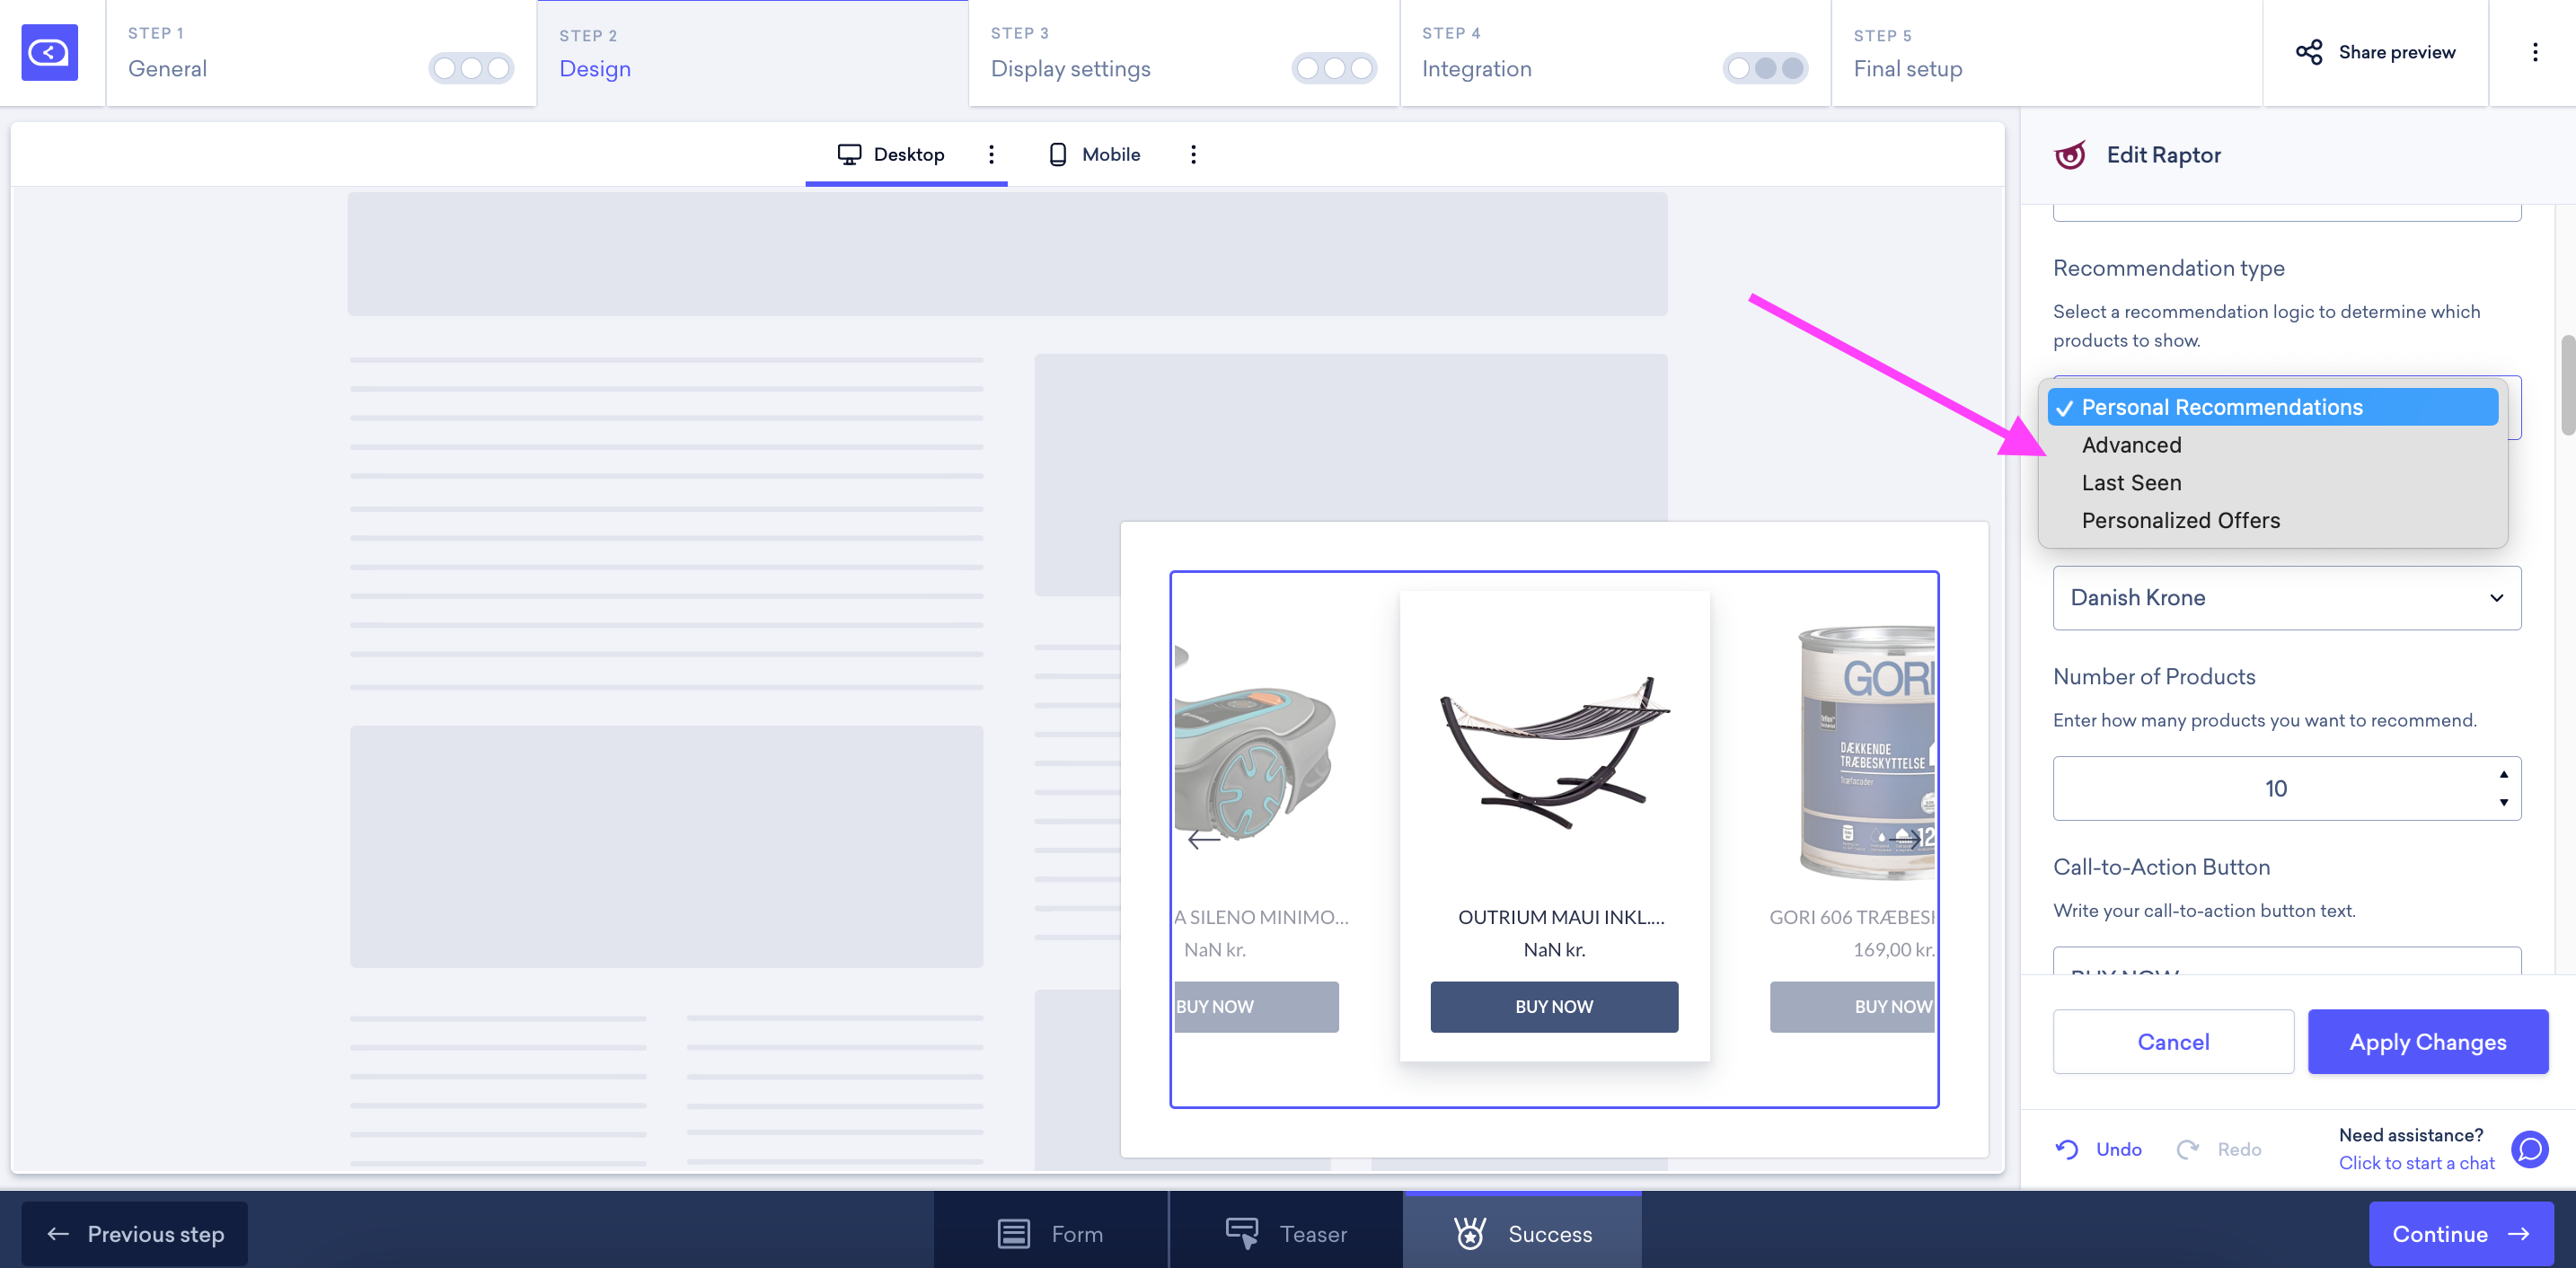Click the carousel next arrow
Screen dimensions: 2576x1268
point(1906,839)
